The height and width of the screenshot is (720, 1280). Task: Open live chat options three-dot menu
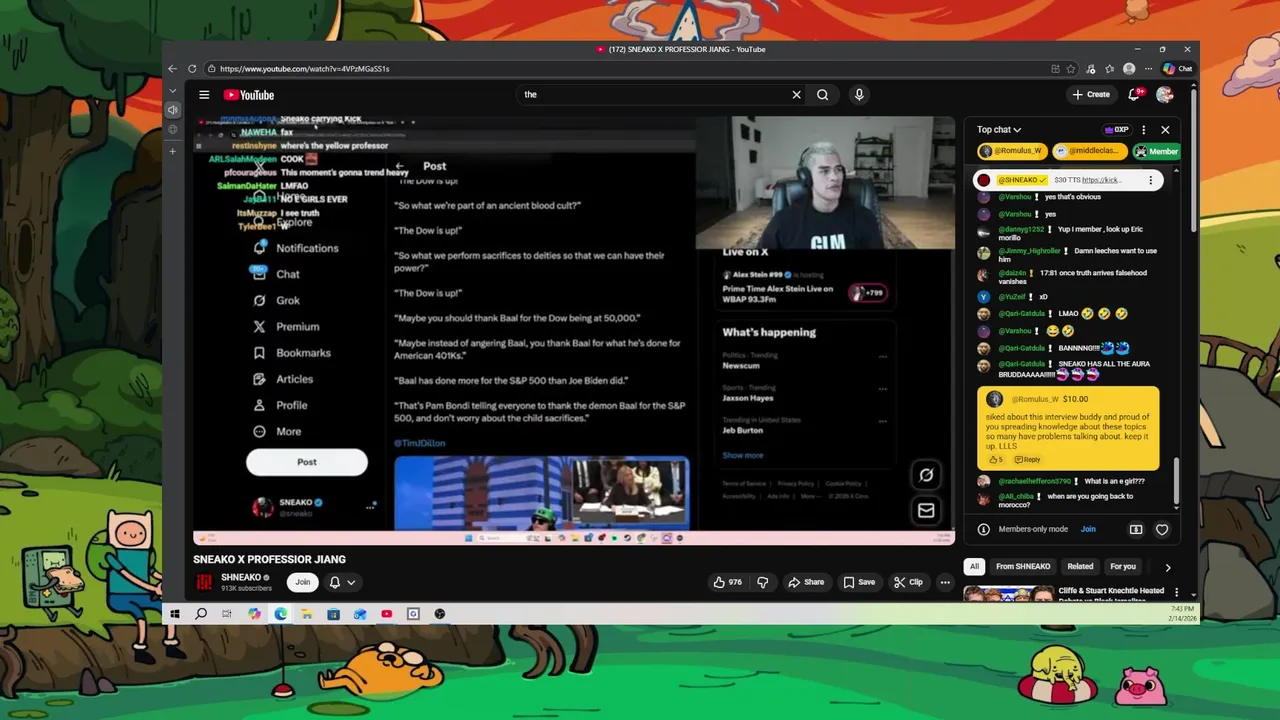pyautogui.click(x=1144, y=130)
